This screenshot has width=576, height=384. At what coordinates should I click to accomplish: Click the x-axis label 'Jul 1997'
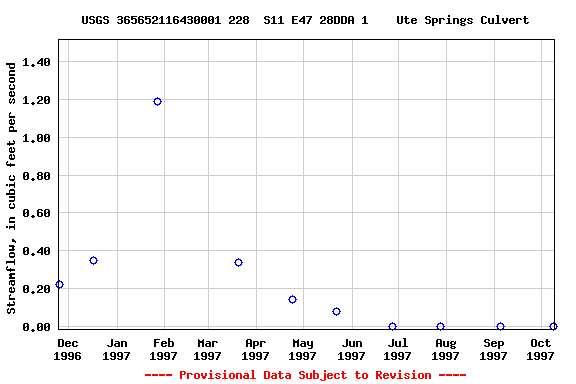397,349
